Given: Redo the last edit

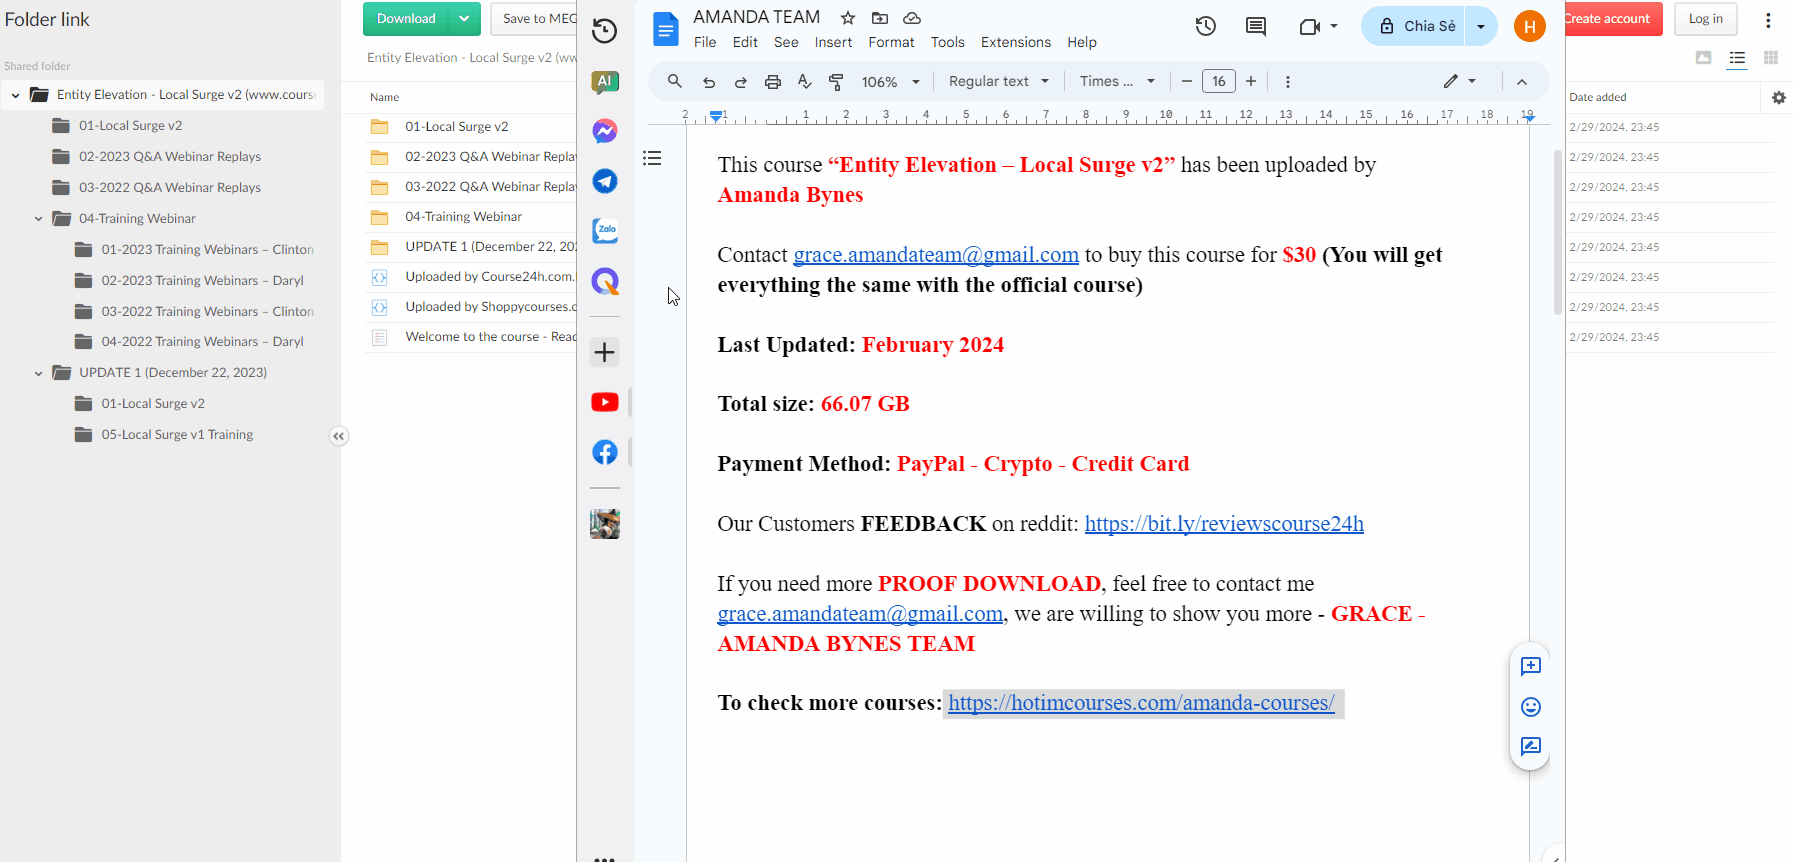Looking at the screenshot, I should point(741,82).
